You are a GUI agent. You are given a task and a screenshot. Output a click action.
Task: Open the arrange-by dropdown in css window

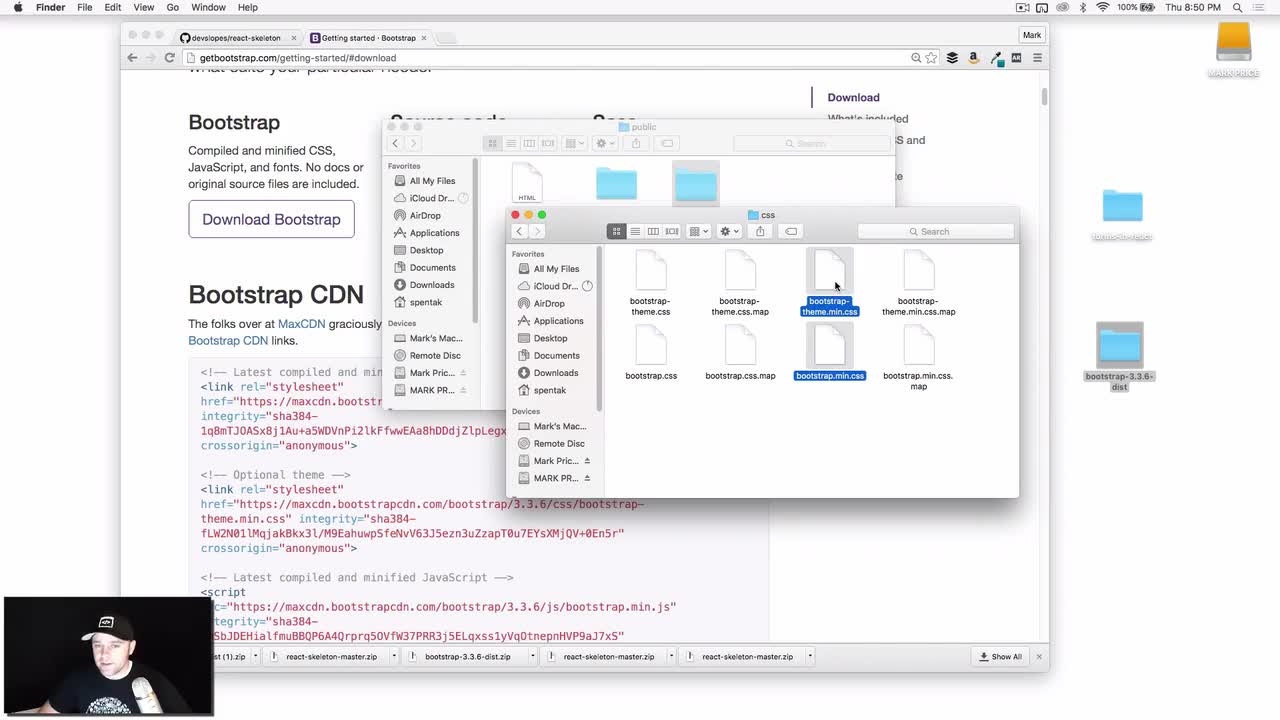[699, 231]
